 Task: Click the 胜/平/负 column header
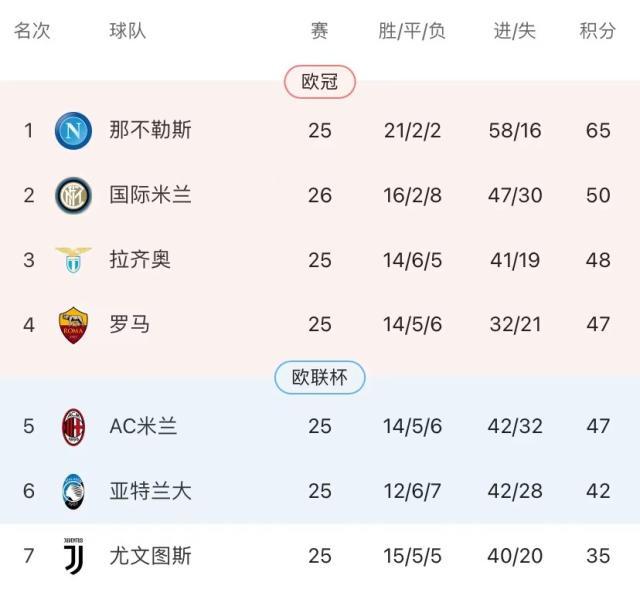[x=412, y=31]
